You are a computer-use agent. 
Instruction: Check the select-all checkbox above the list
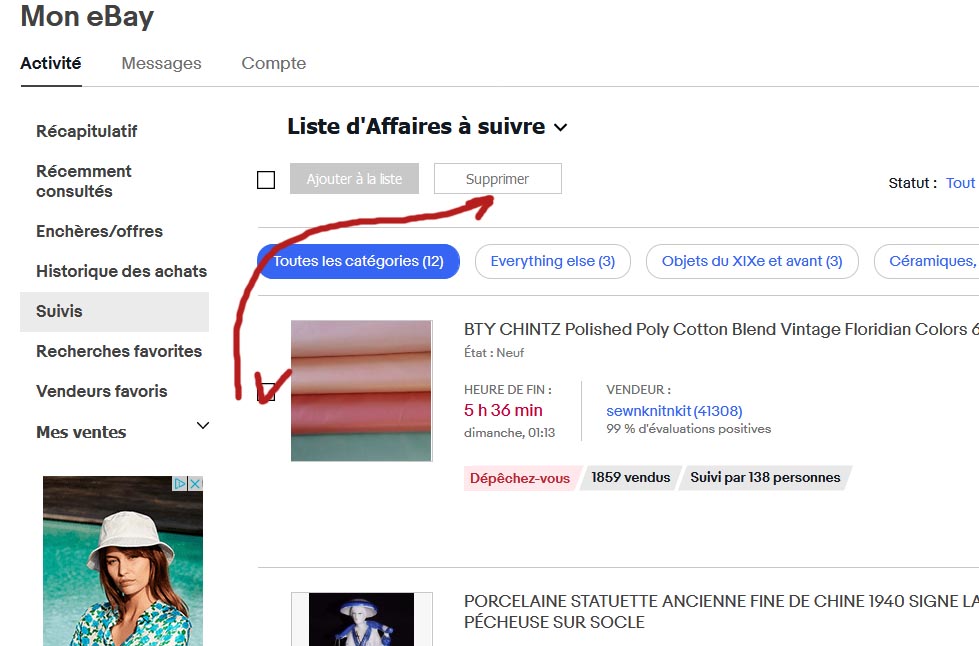(266, 179)
